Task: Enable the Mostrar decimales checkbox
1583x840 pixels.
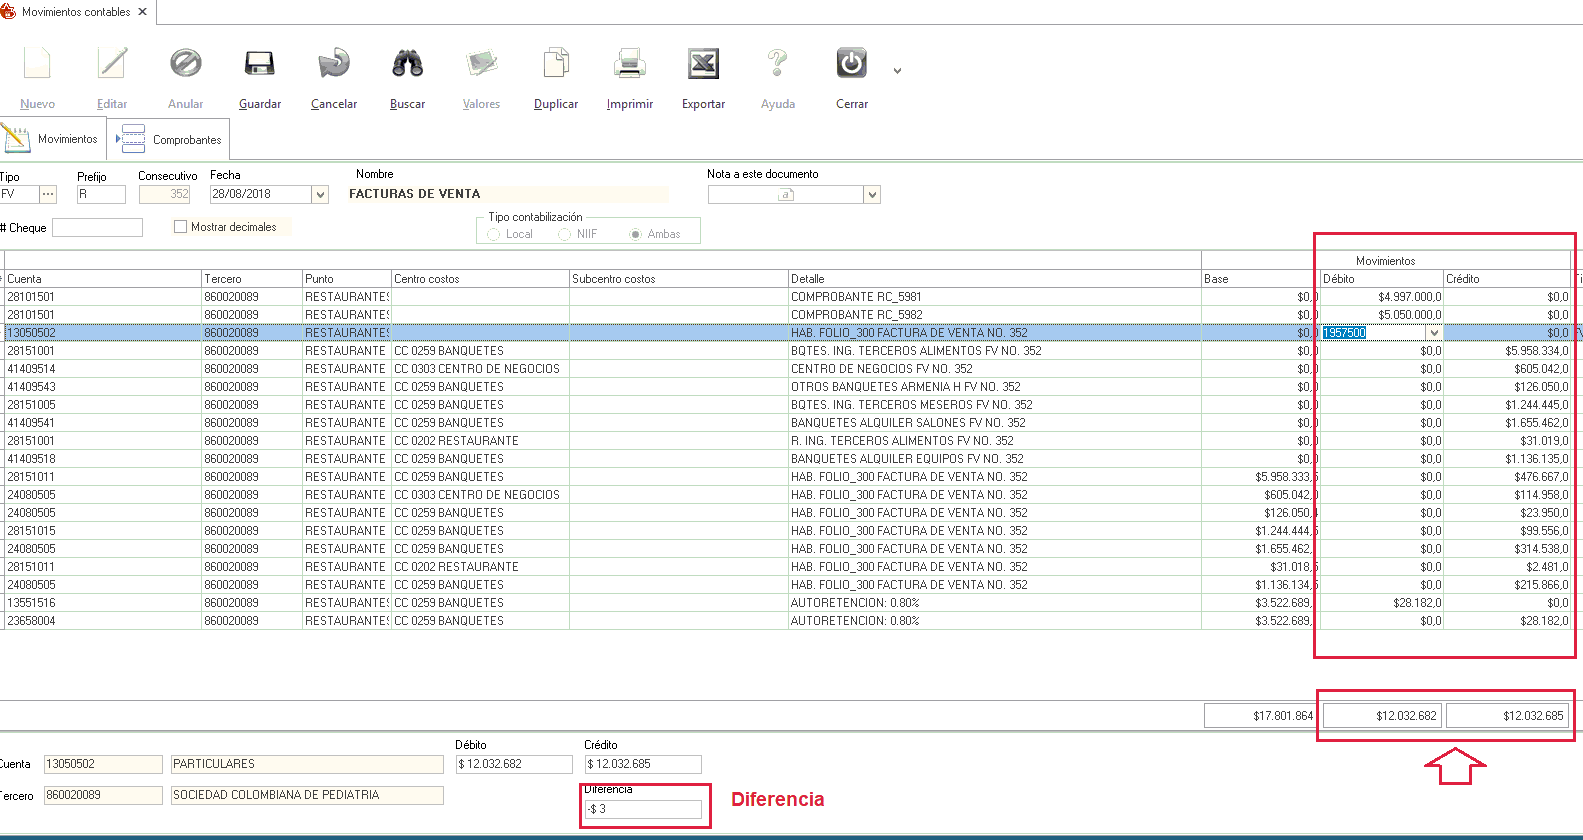Action: point(181,227)
